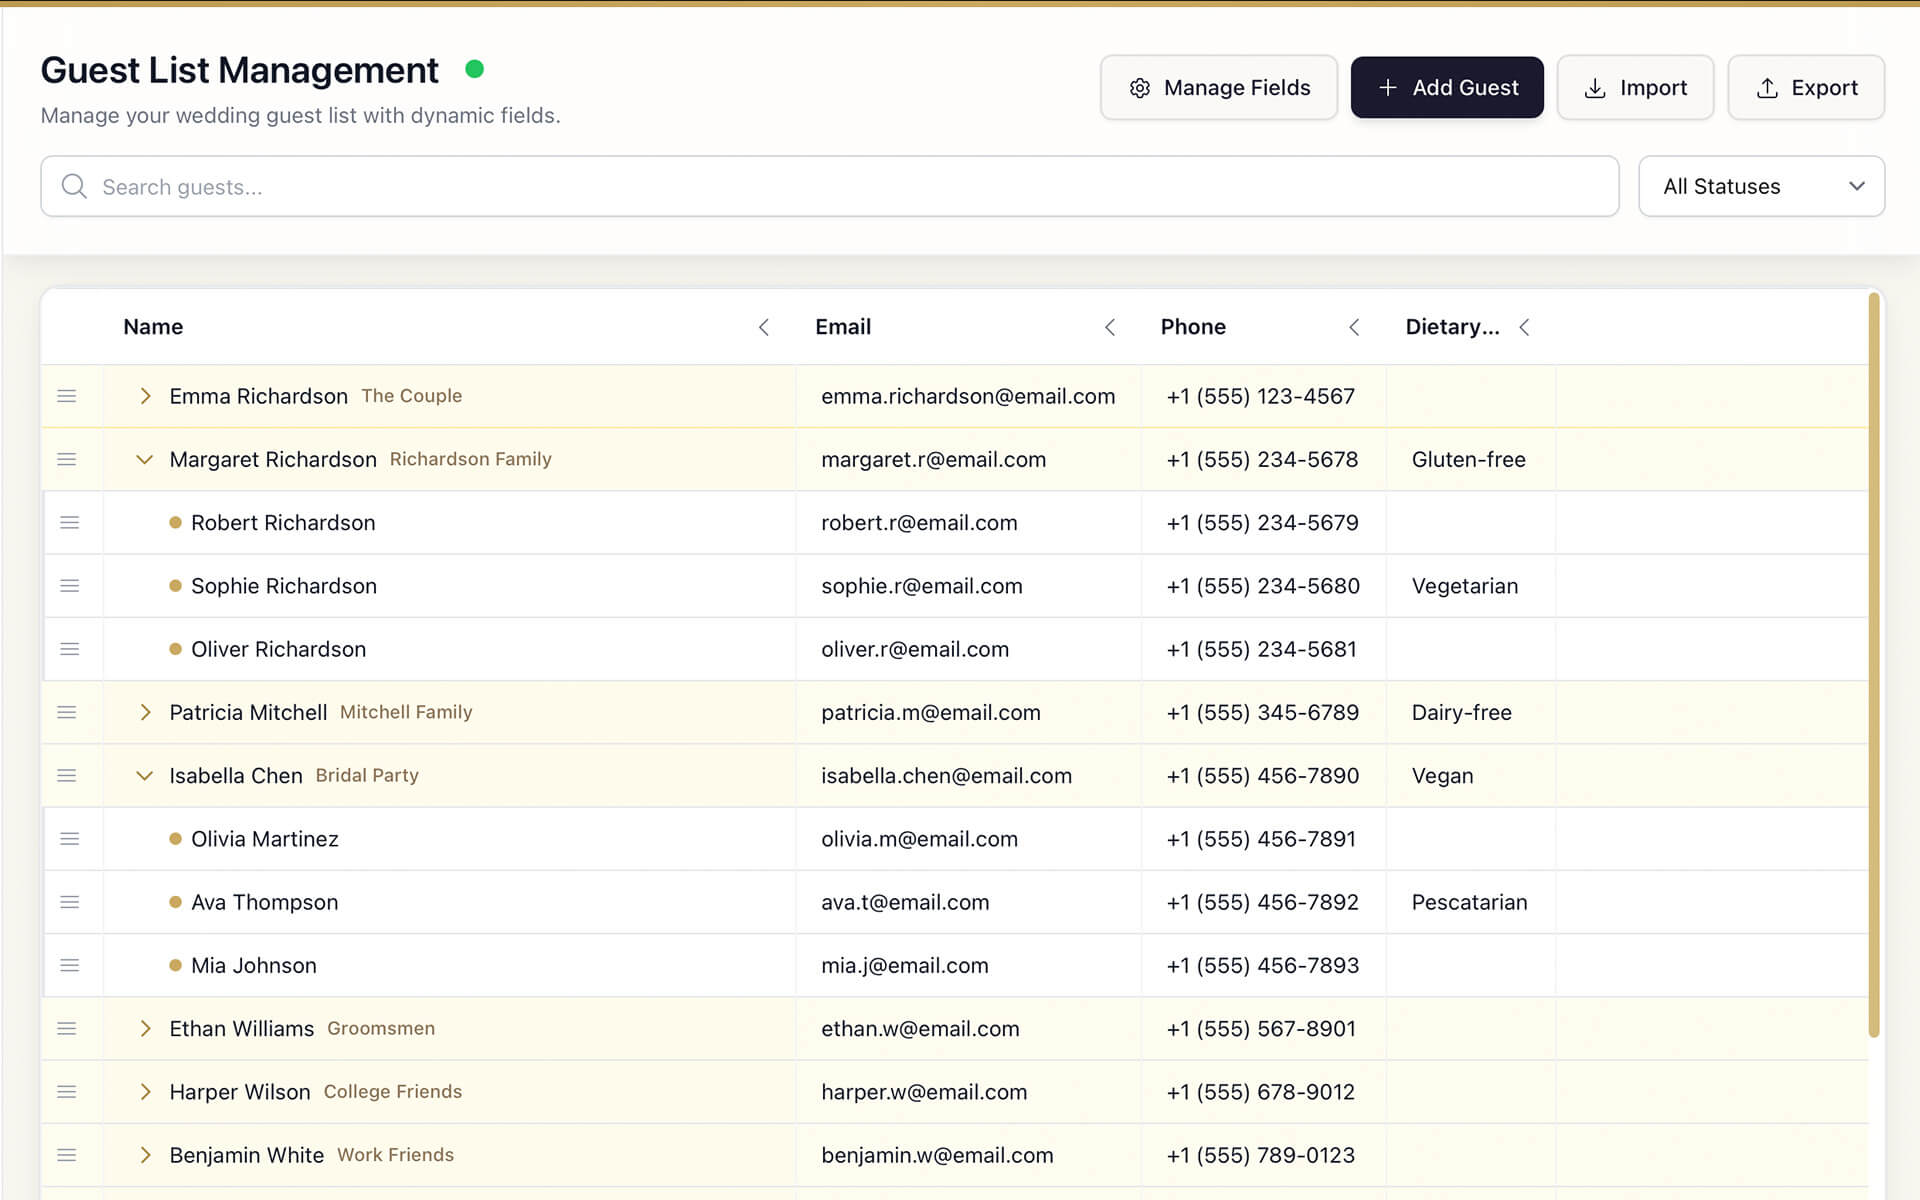Screen dimensions: 1920x1200
Task: Grab the drag handle on Patricia Mitchell's row
Action: pos(67,712)
